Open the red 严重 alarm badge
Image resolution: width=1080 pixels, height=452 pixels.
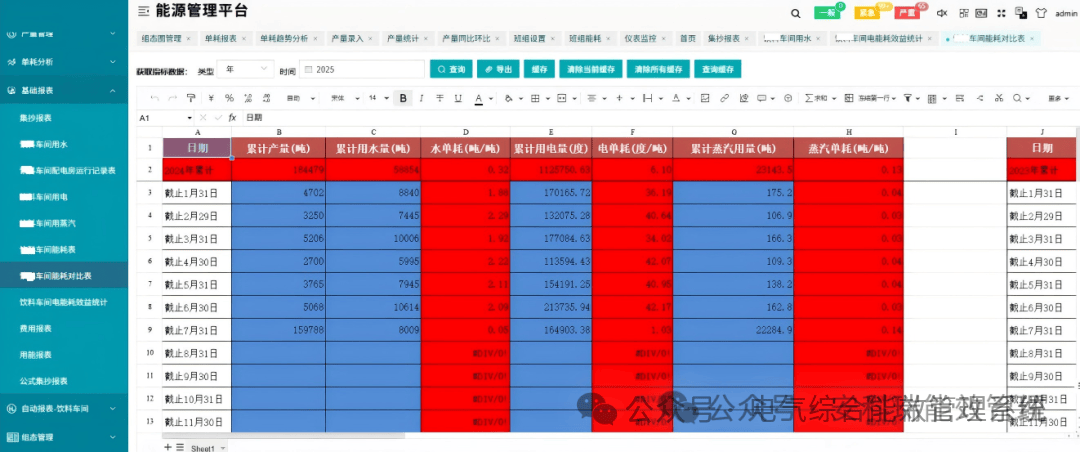click(909, 12)
